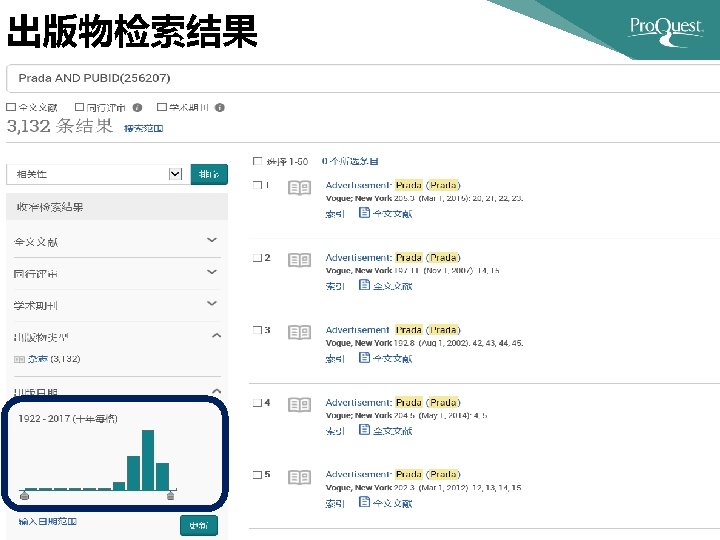Check the checkbox for result 4
The height and width of the screenshot is (540, 720).
pyautogui.click(x=257, y=403)
